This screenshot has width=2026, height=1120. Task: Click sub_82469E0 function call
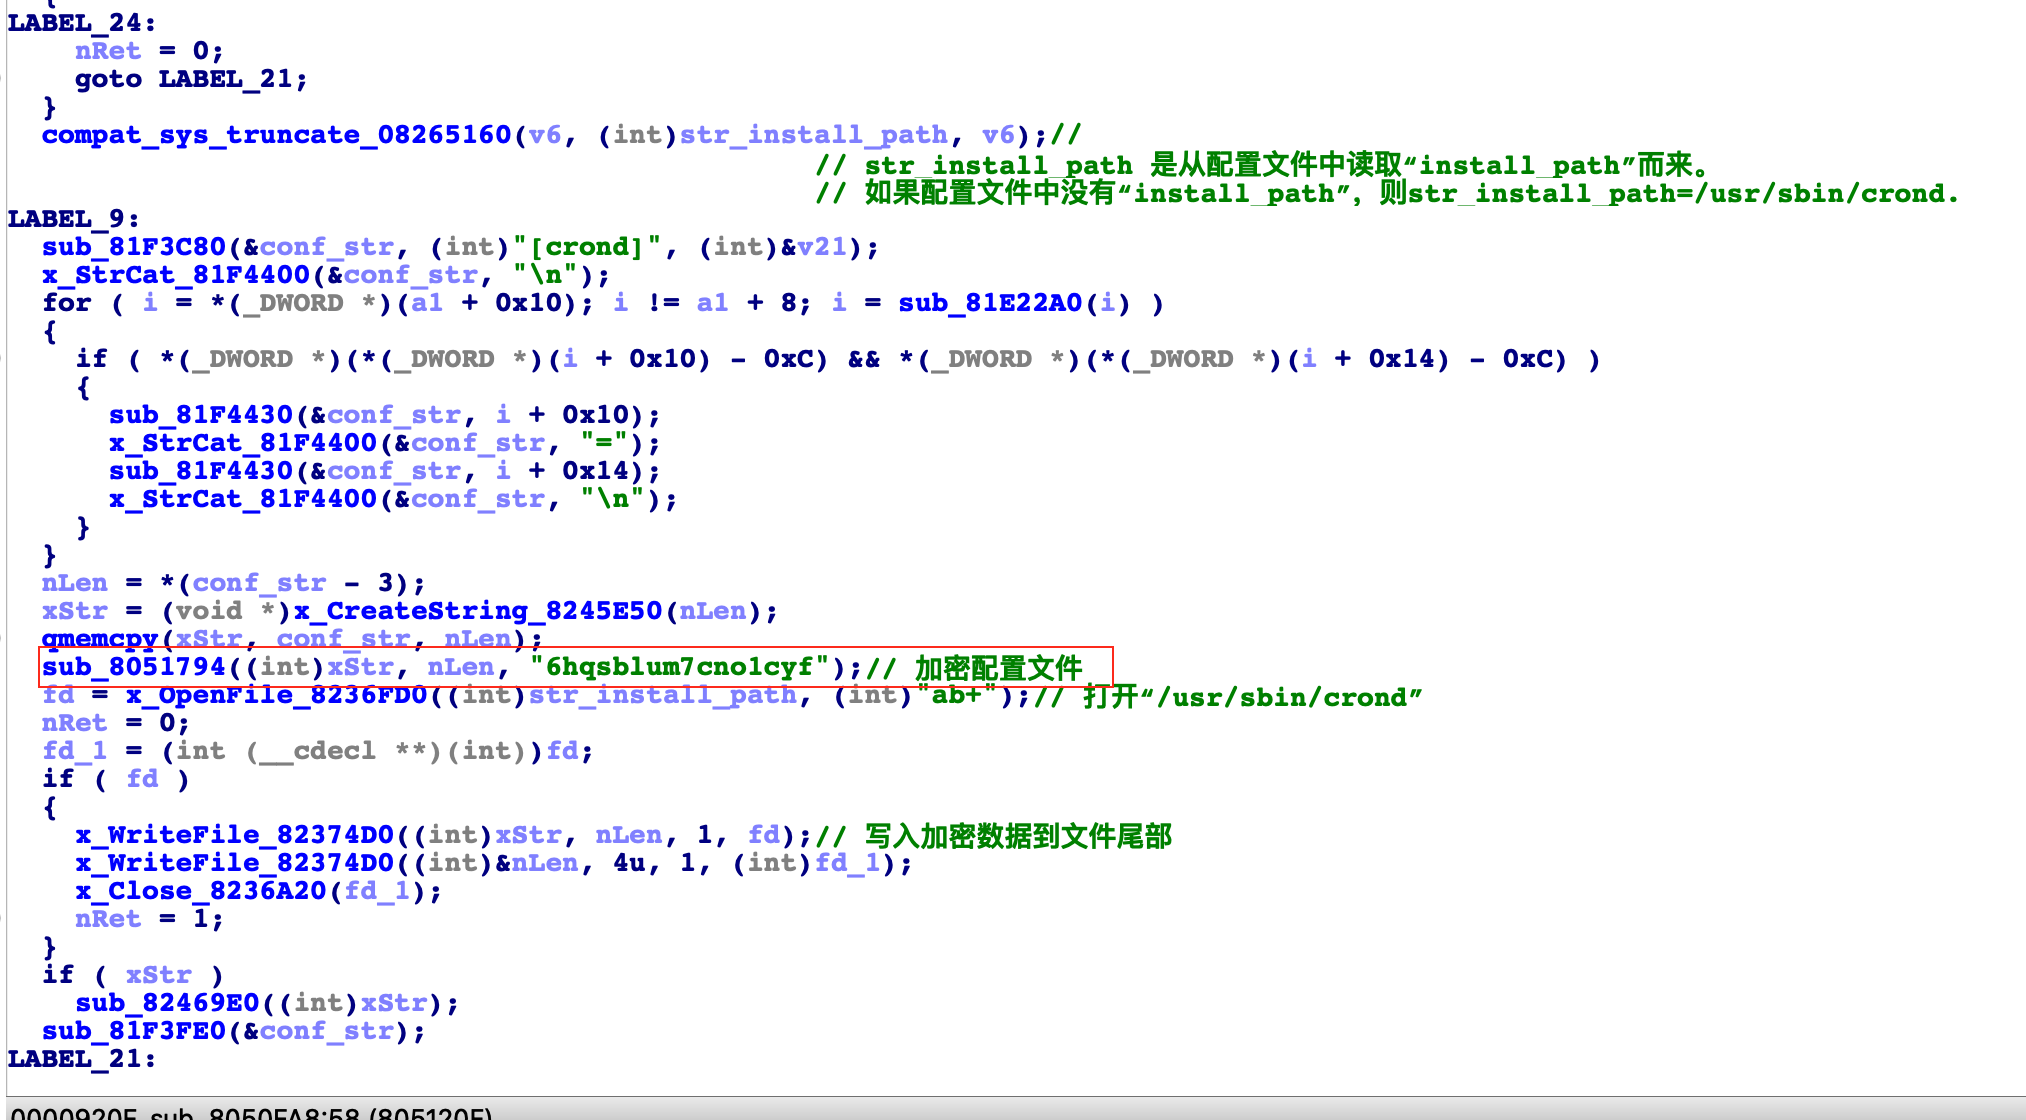pyautogui.click(x=167, y=1003)
